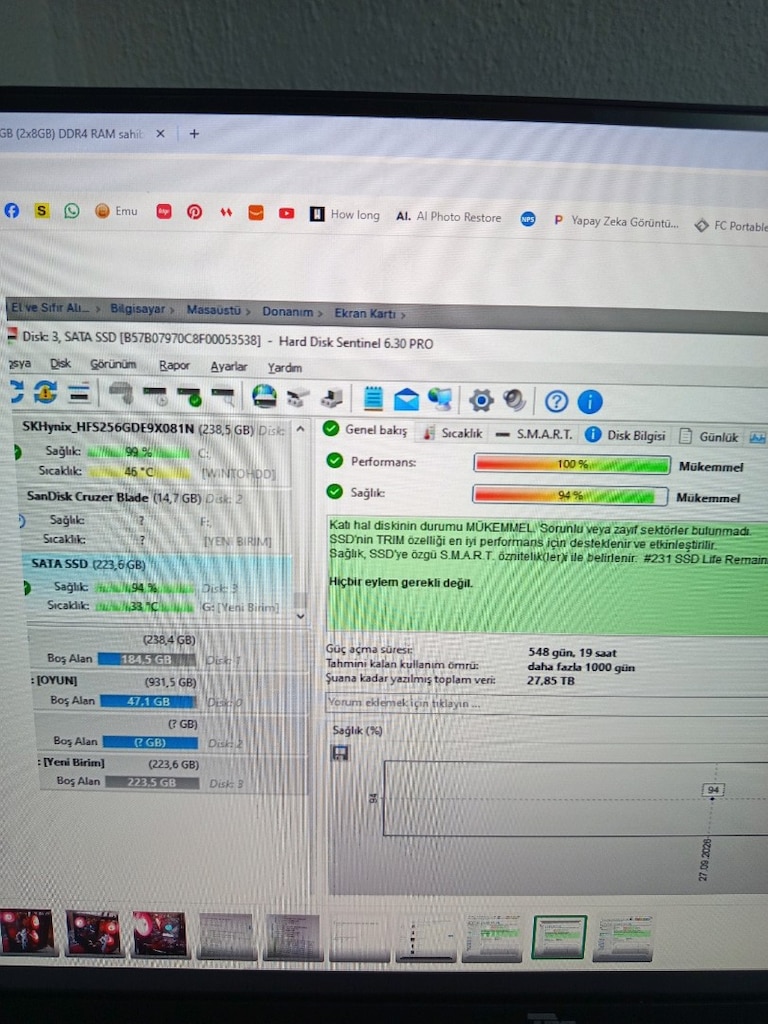This screenshot has height=1024, width=768.
Task: Click the refresh disks toolbar icon
Action: click(x=17, y=392)
